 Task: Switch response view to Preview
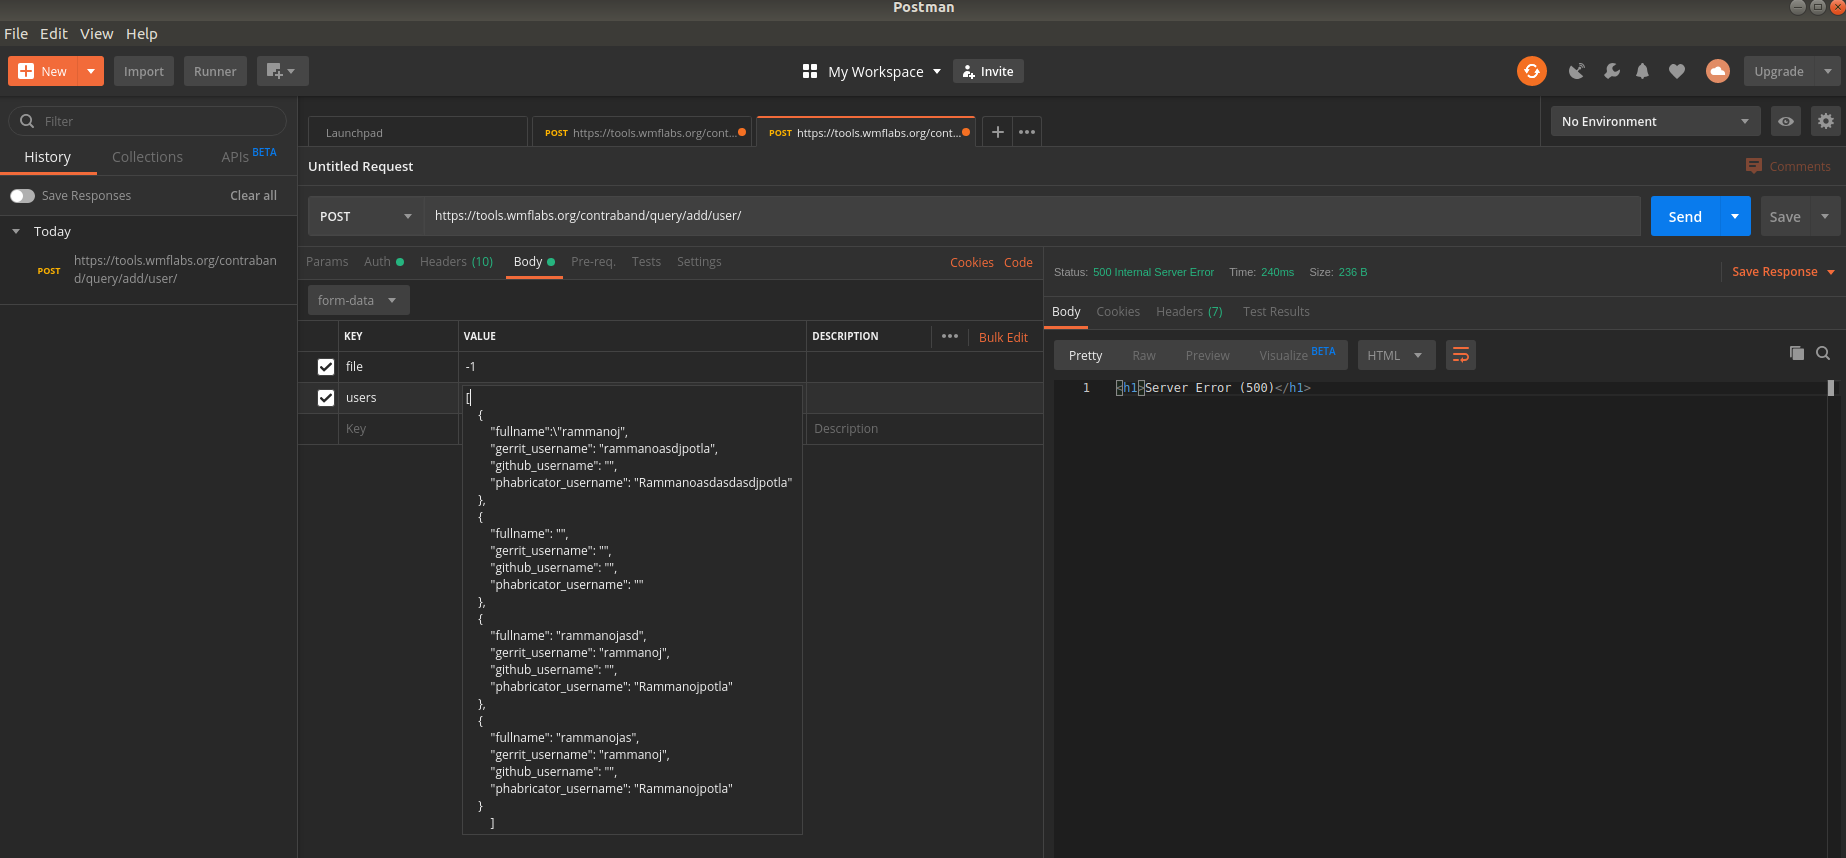click(1207, 355)
